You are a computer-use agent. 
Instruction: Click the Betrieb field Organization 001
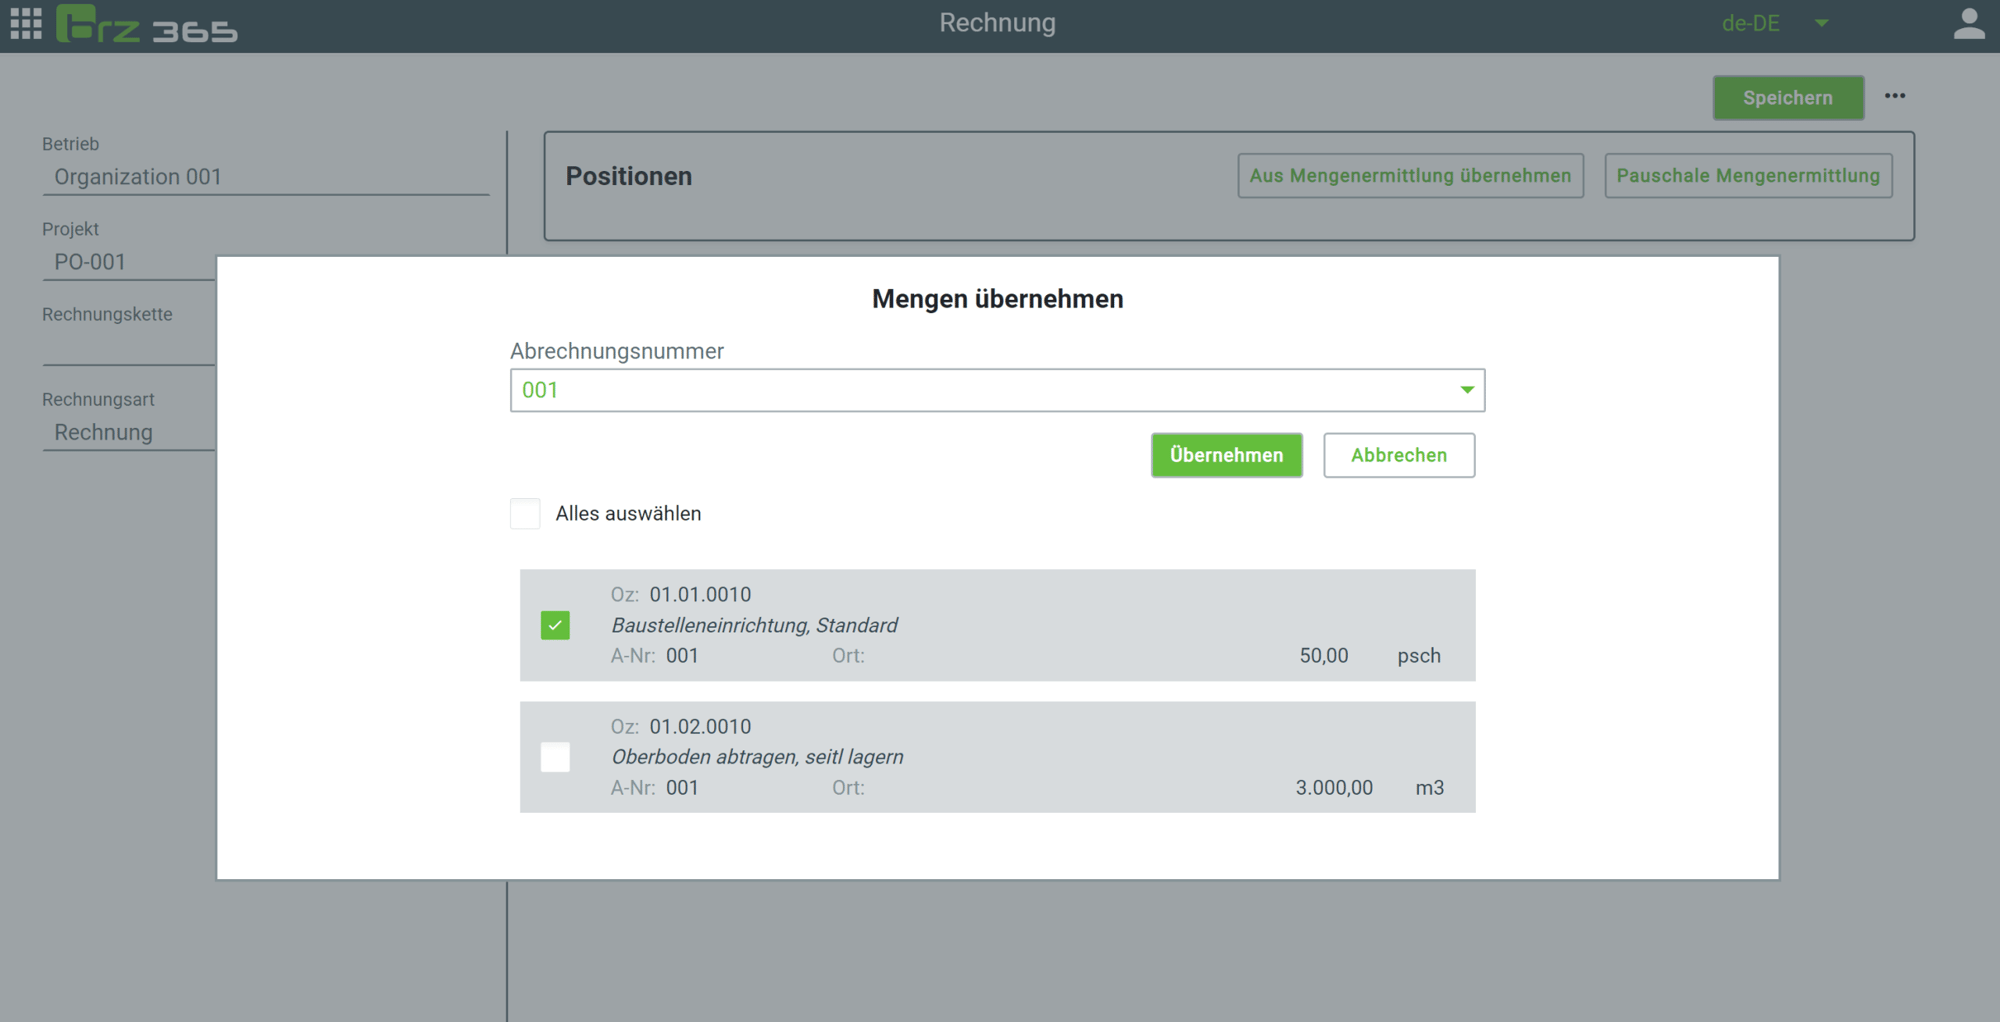point(265,177)
